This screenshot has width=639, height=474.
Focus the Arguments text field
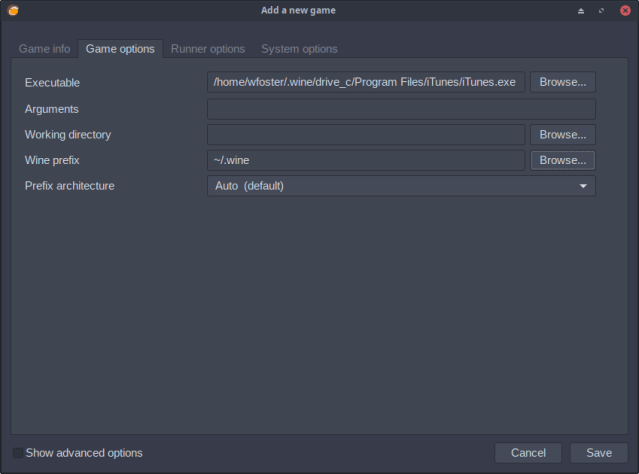400,109
